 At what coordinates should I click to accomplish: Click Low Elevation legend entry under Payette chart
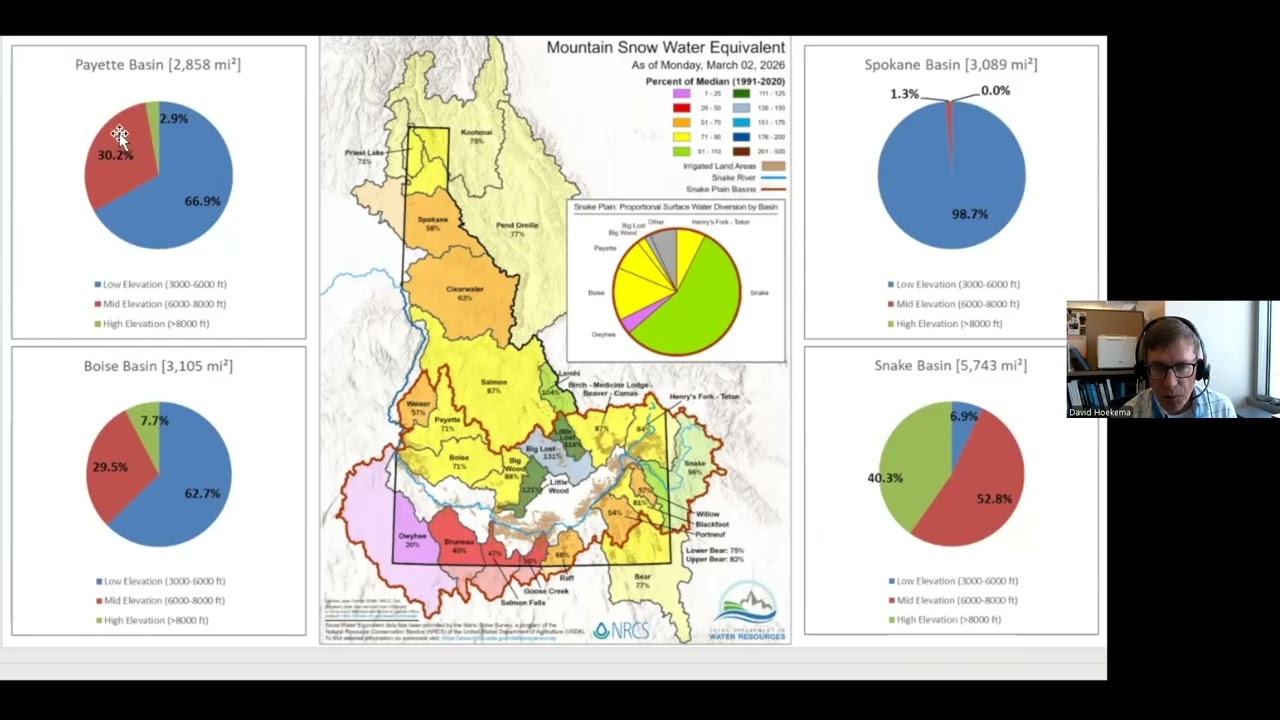(x=160, y=284)
